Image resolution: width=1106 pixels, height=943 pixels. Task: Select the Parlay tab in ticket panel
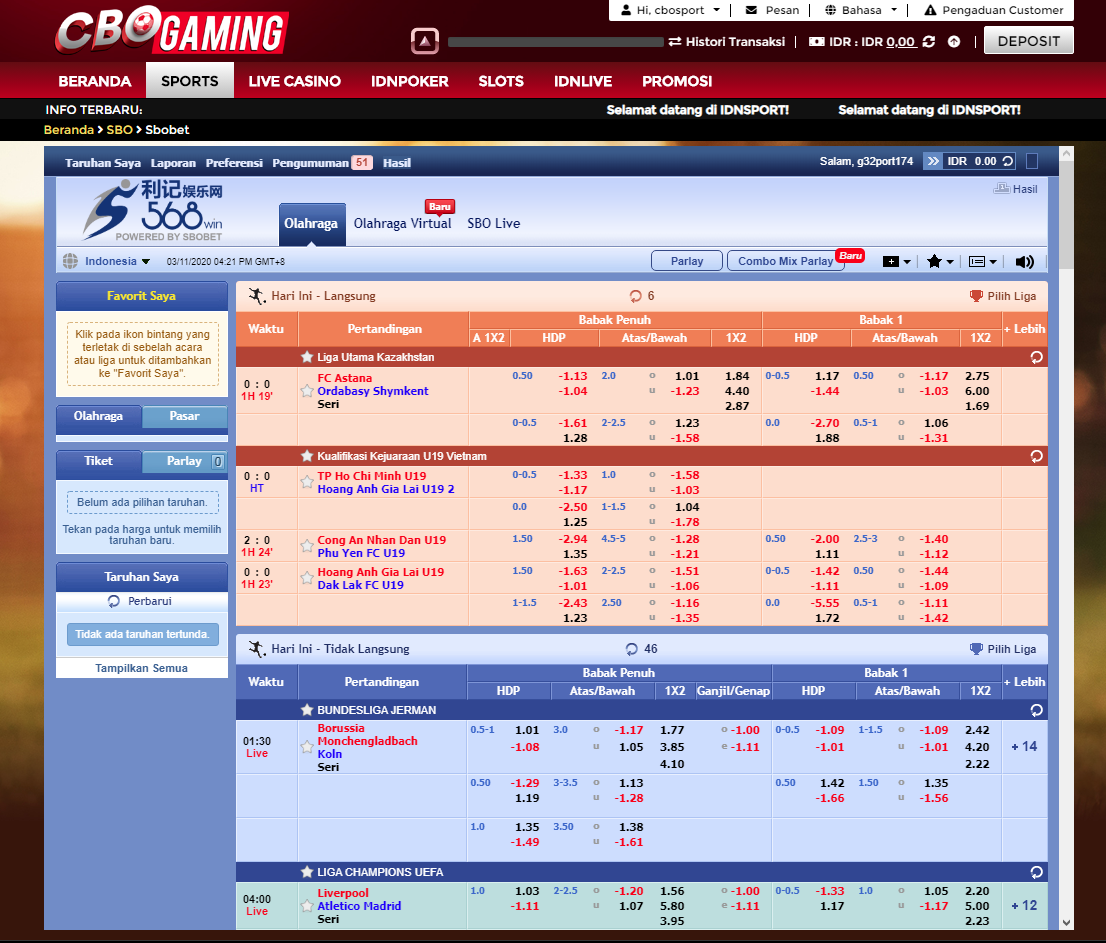pos(184,461)
